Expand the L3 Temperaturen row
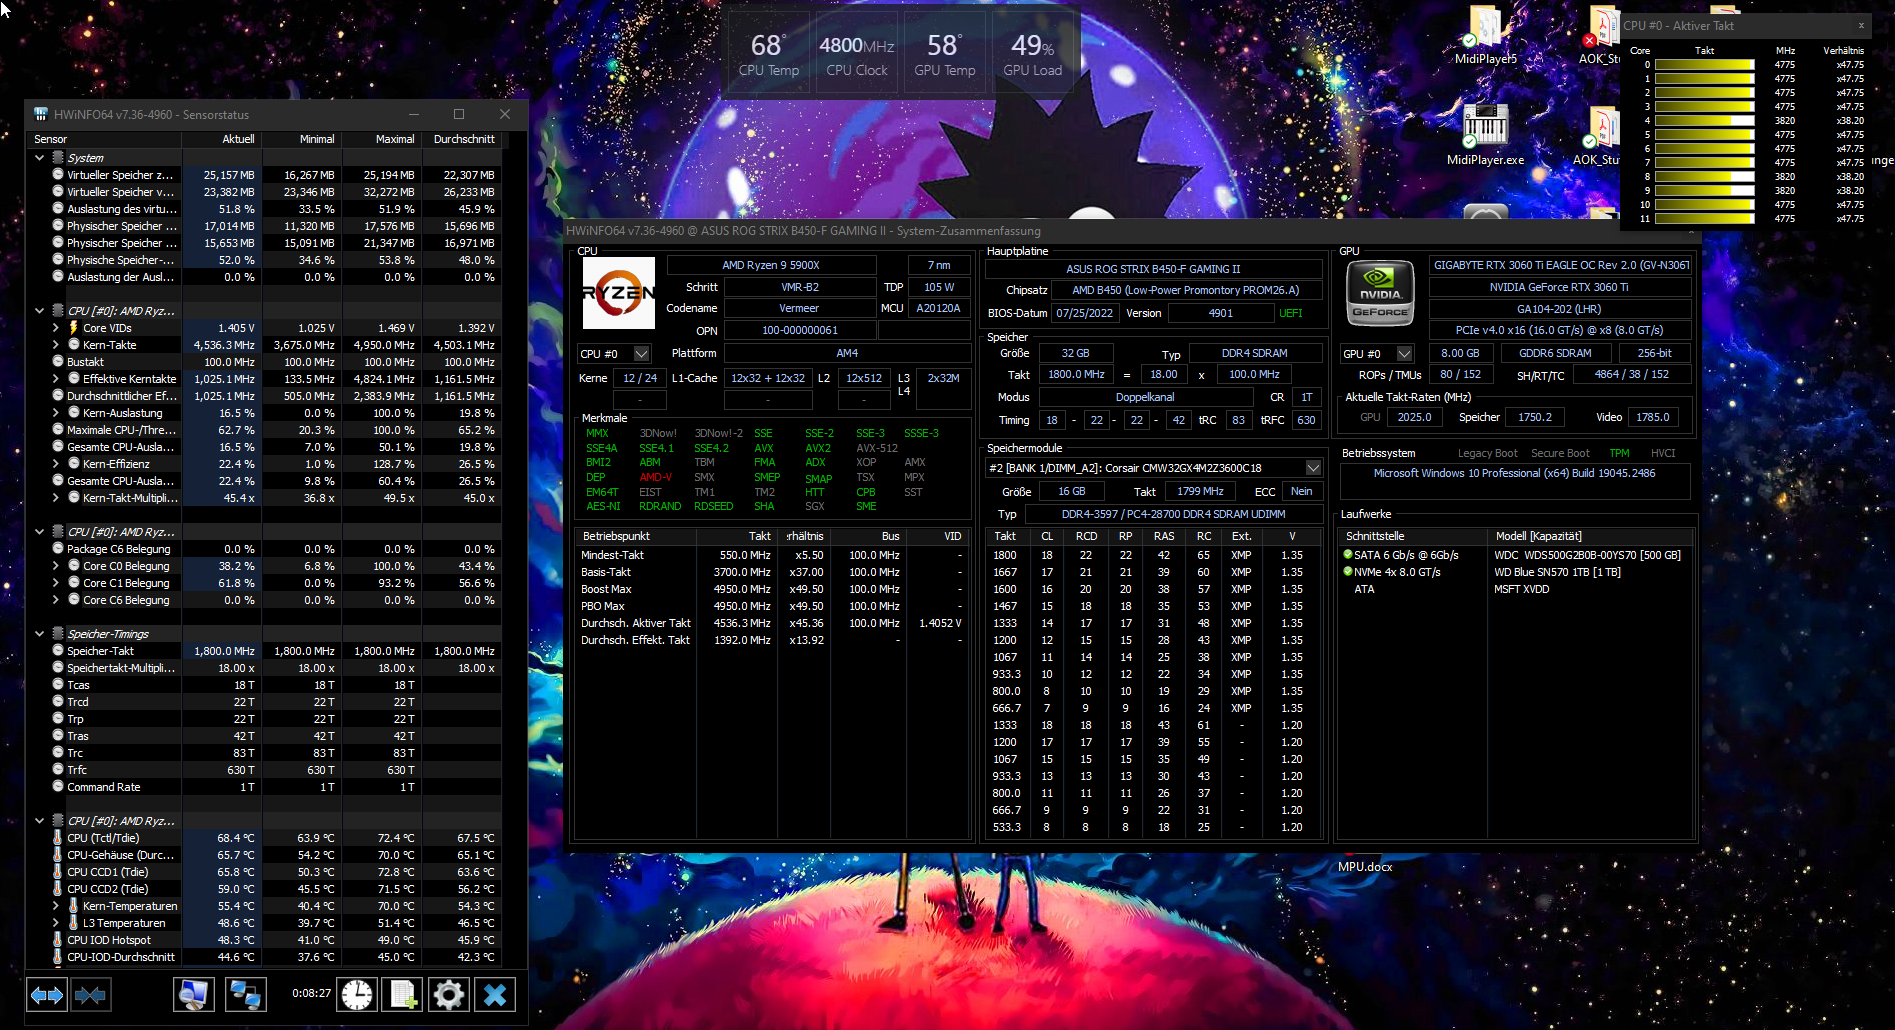The height and width of the screenshot is (1030, 1895). (56, 923)
